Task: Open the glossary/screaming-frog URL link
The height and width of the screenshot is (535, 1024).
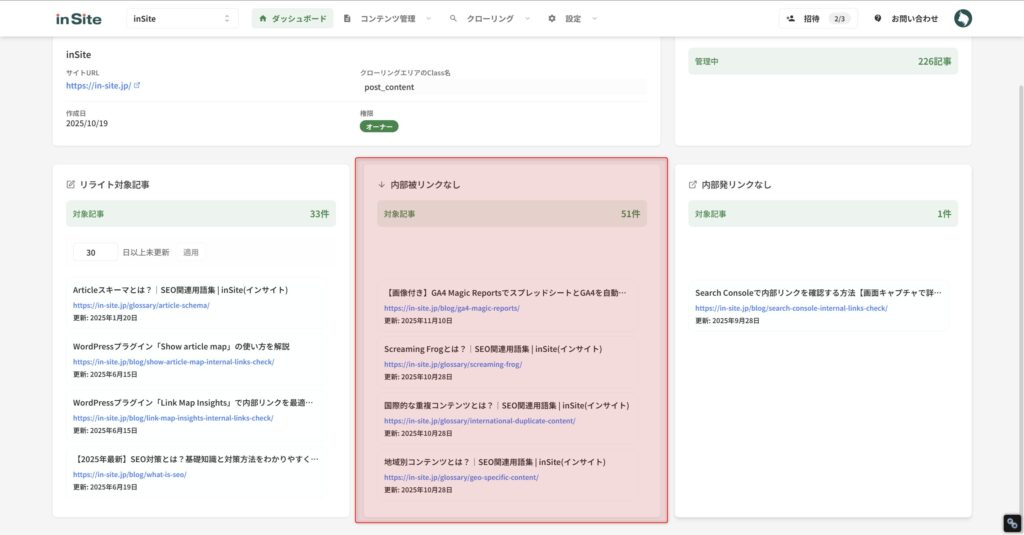Action: pos(453,364)
